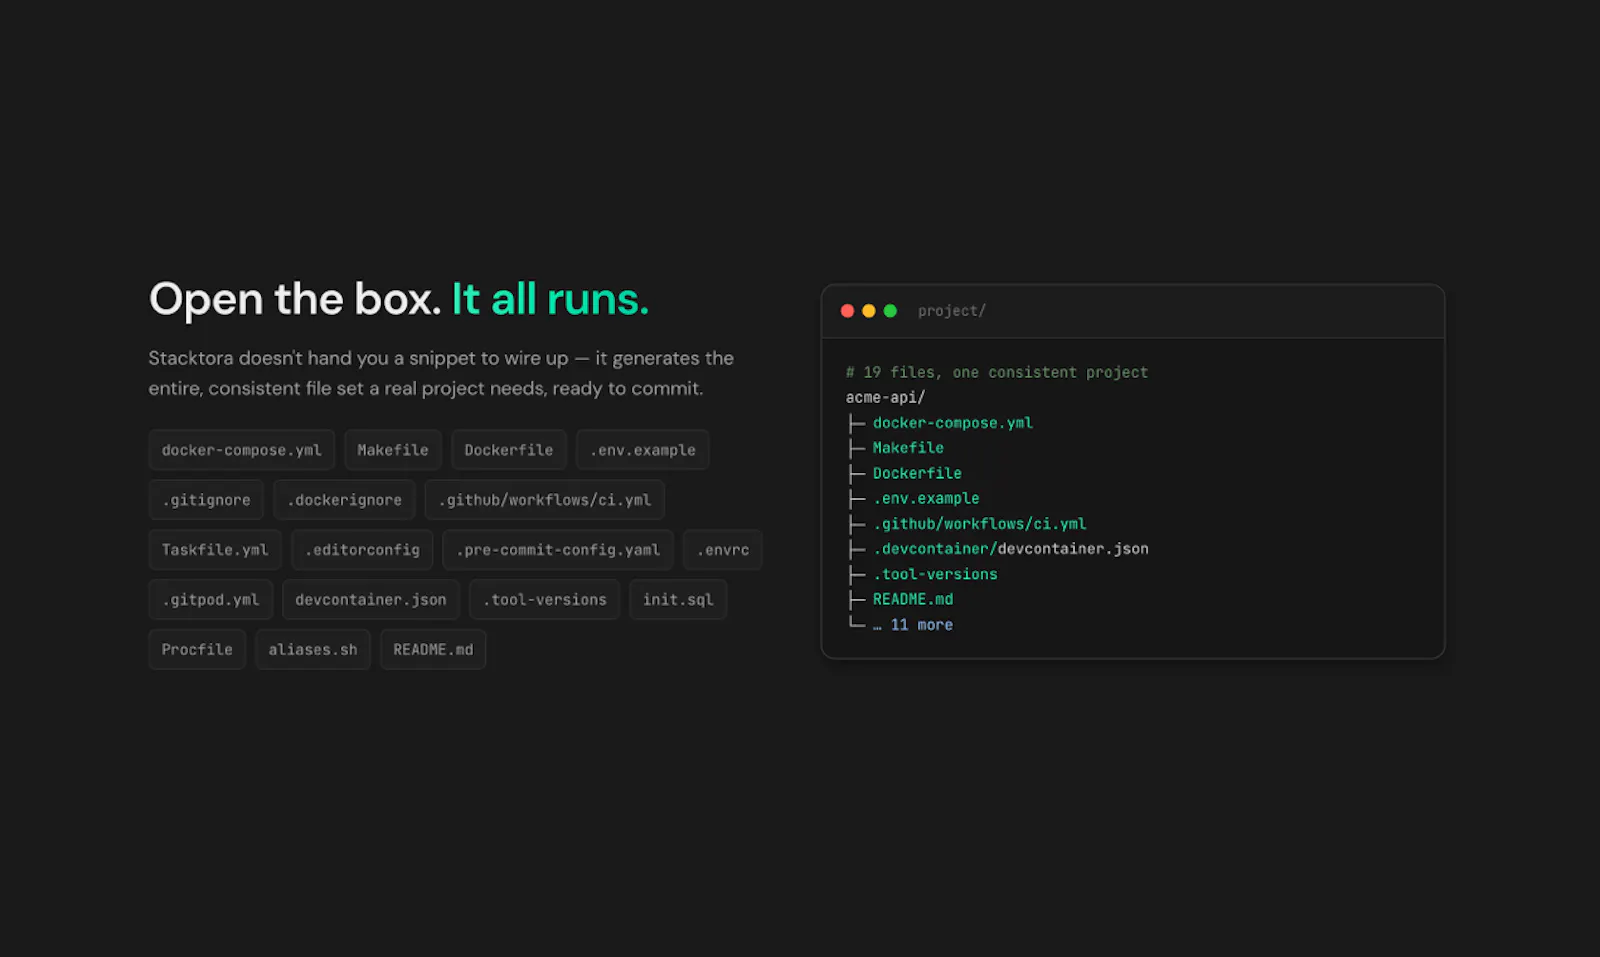Viewport: 1600px width, 957px height.
Task: Click the project/ window title
Action: pos(952,311)
